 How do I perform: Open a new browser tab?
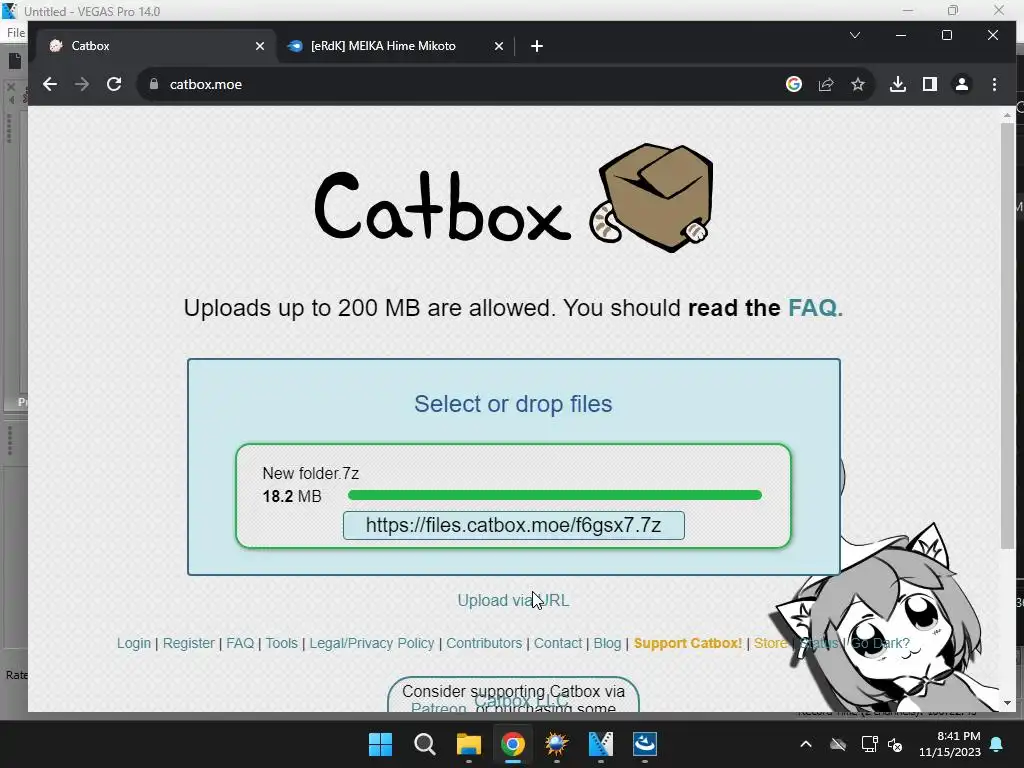point(537,46)
